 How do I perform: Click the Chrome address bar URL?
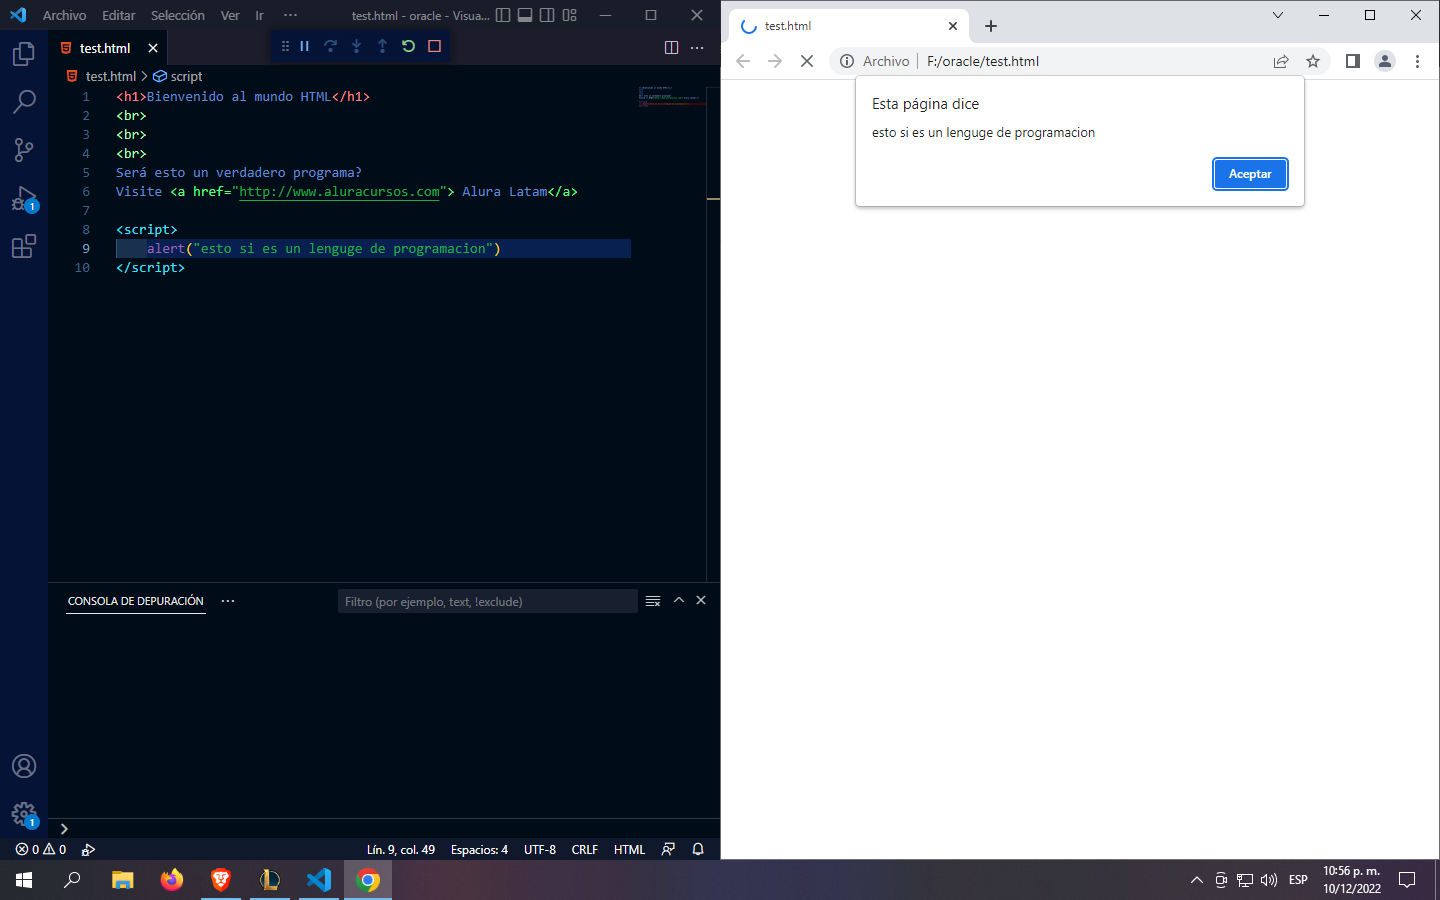(983, 61)
